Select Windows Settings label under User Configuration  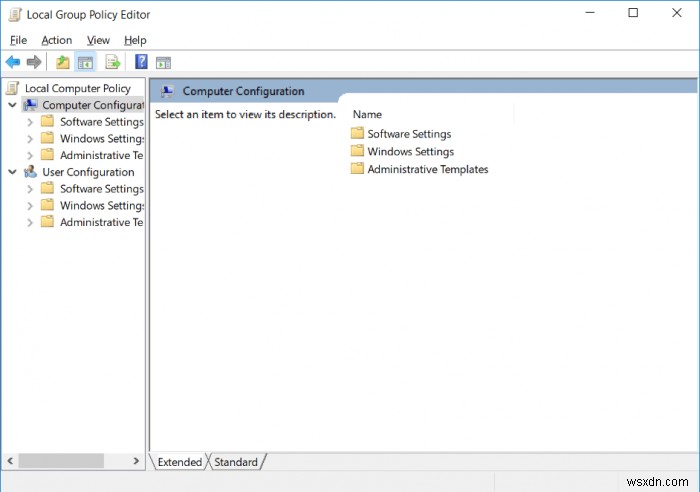coord(102,206)
